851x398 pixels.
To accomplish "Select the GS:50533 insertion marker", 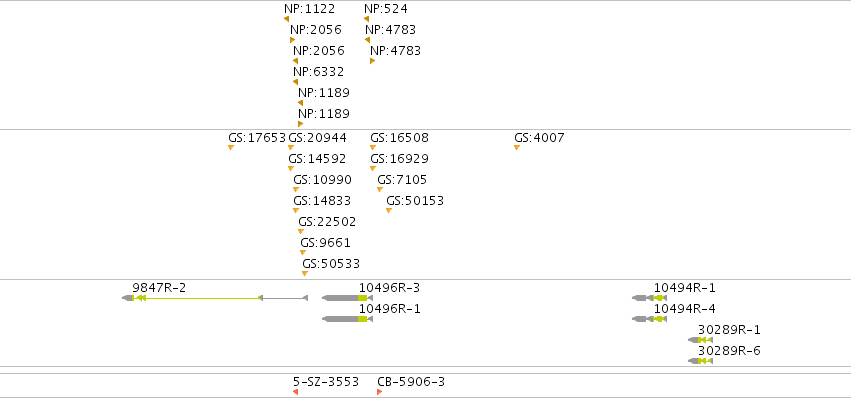I will (304, 274).
